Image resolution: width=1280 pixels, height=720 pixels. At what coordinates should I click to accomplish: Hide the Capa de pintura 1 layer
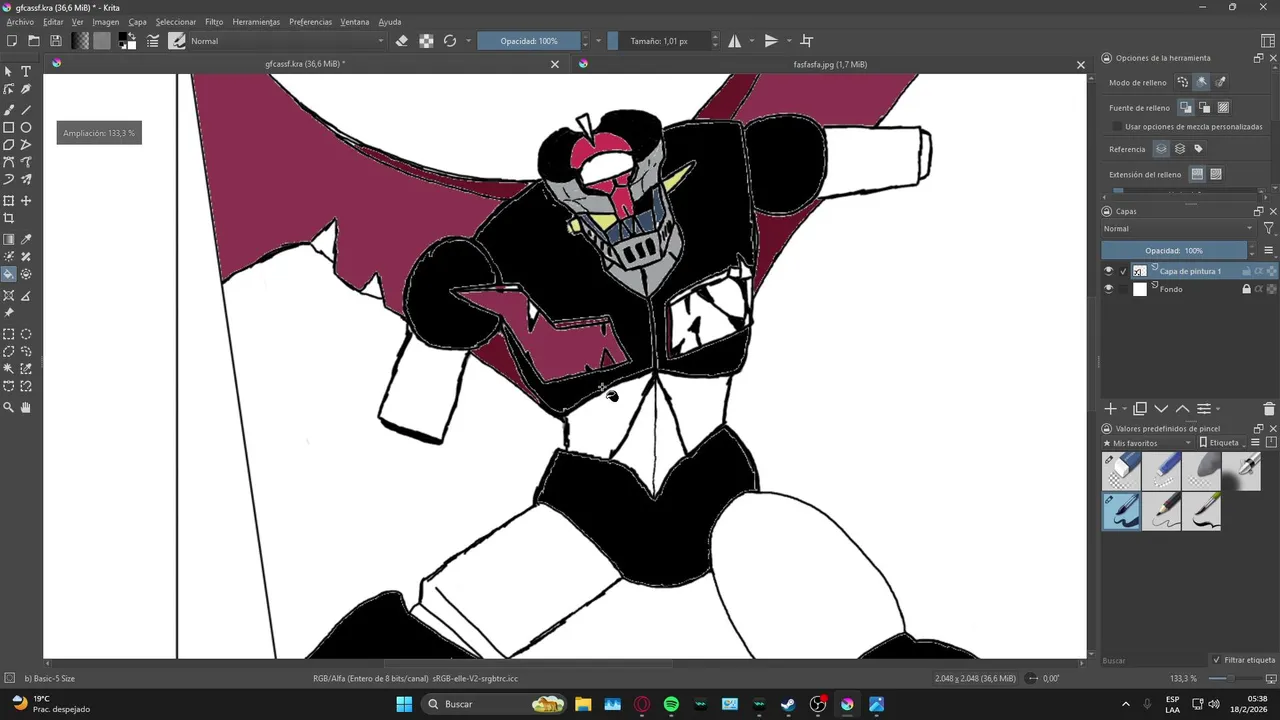tap(1108, 271)
